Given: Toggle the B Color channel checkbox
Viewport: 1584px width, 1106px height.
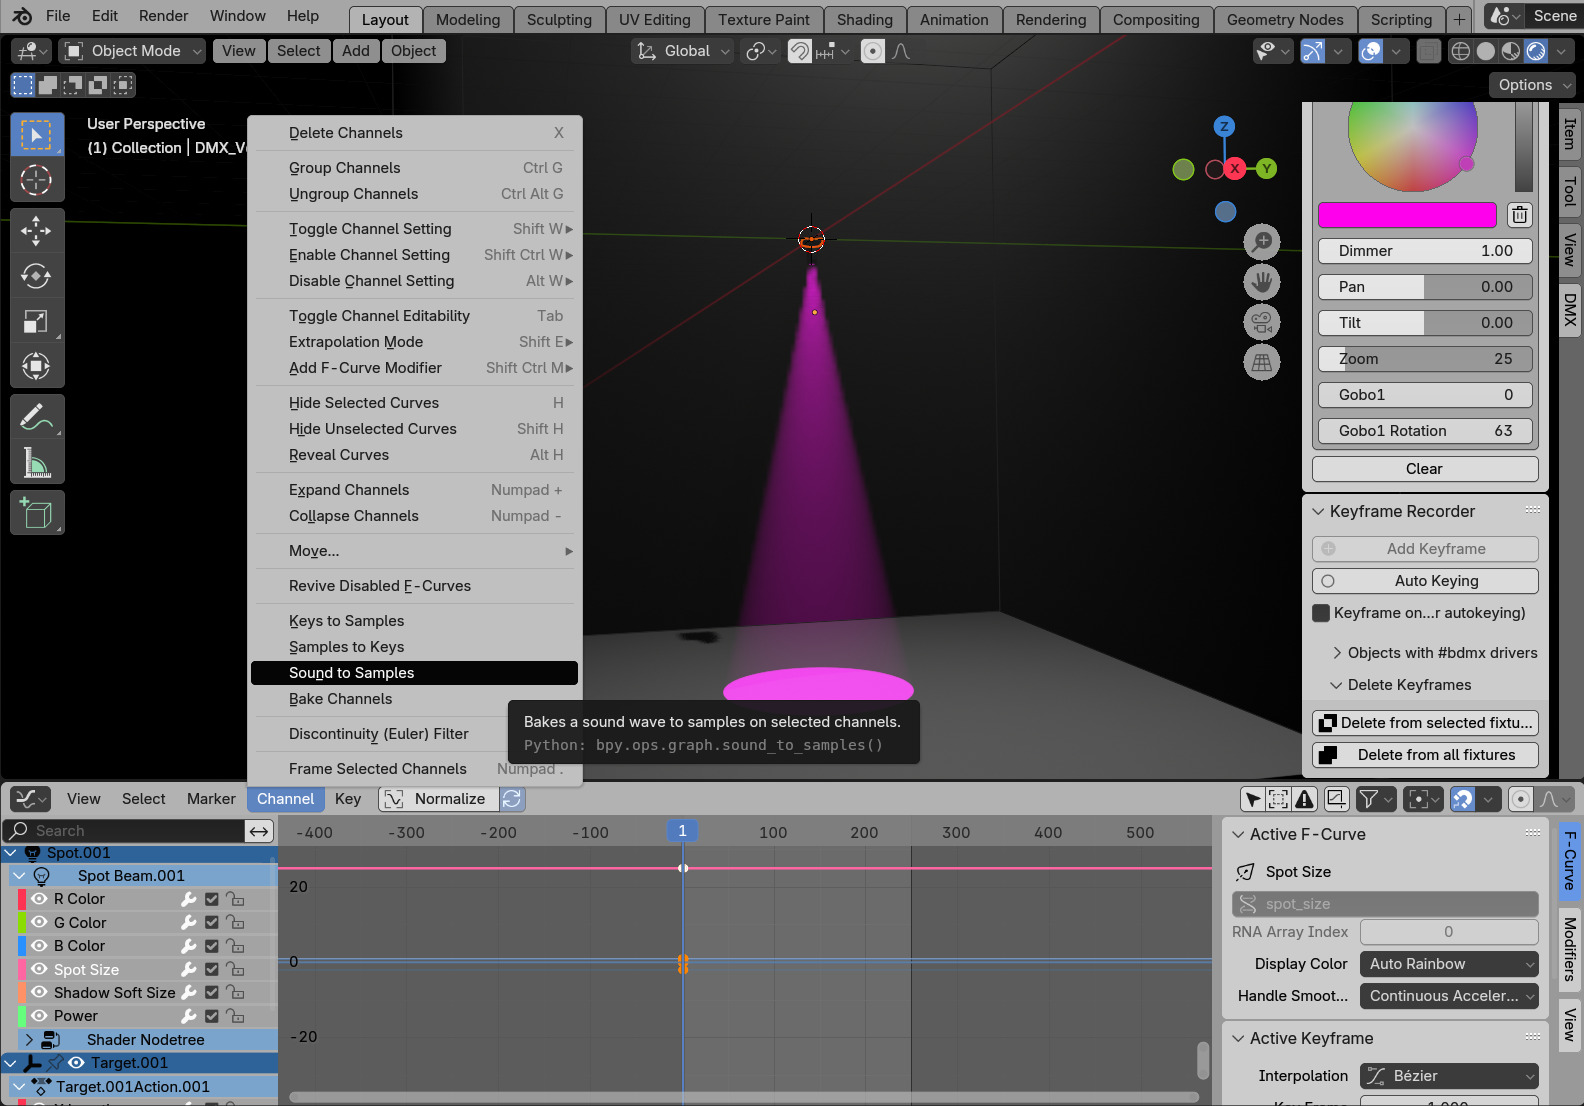Looking at the screenshot, I should click(212, 946).
